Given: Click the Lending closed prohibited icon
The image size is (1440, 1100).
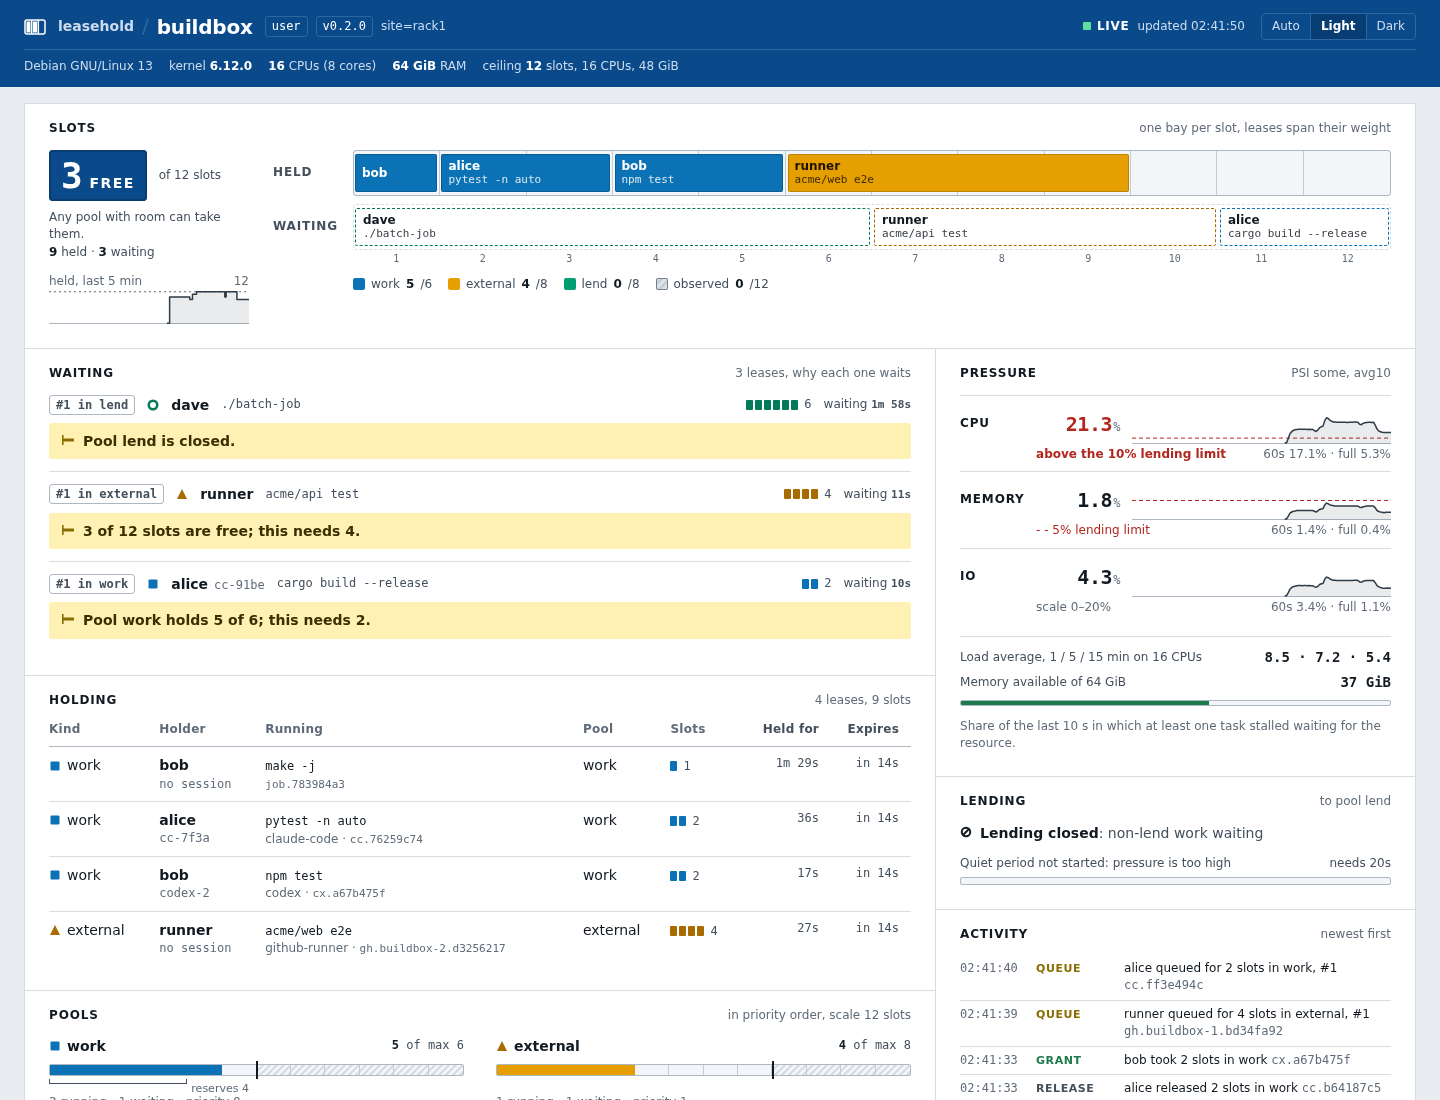Looking at the screenshot, I should click(x=966, y=832).
